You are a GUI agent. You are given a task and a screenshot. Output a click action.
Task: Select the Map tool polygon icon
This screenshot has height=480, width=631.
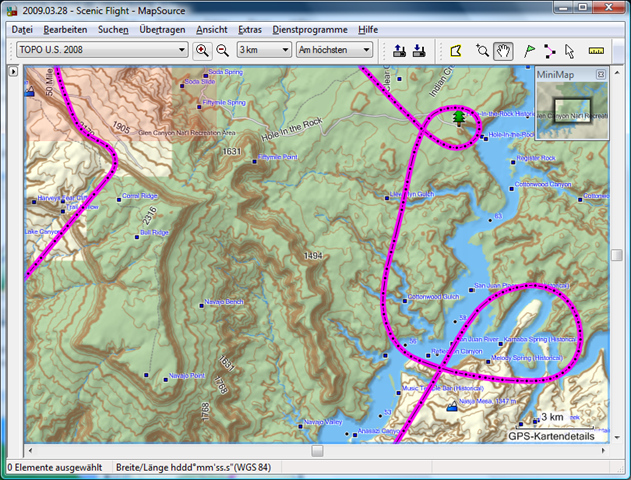click(x=456, y=50)
